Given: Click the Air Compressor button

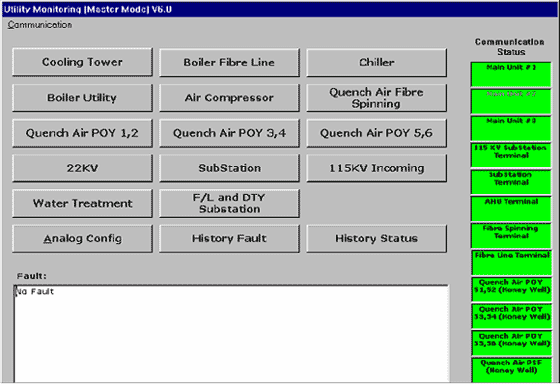Looking at the screenshot, I should 229,98.
